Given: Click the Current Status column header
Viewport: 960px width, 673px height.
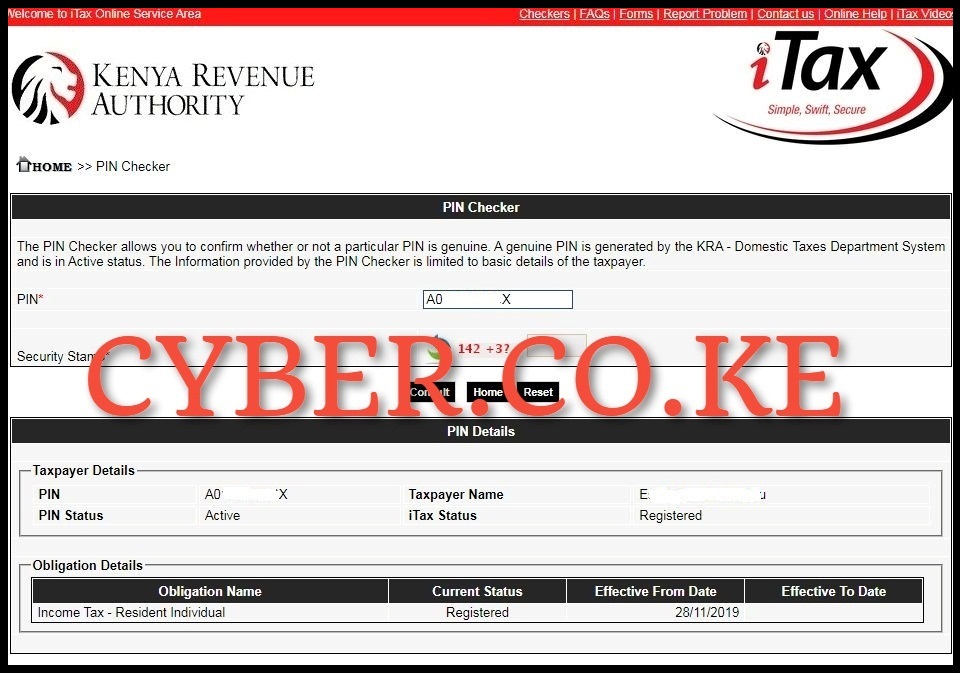Looking at the screenshot, I should click(477, 591).
